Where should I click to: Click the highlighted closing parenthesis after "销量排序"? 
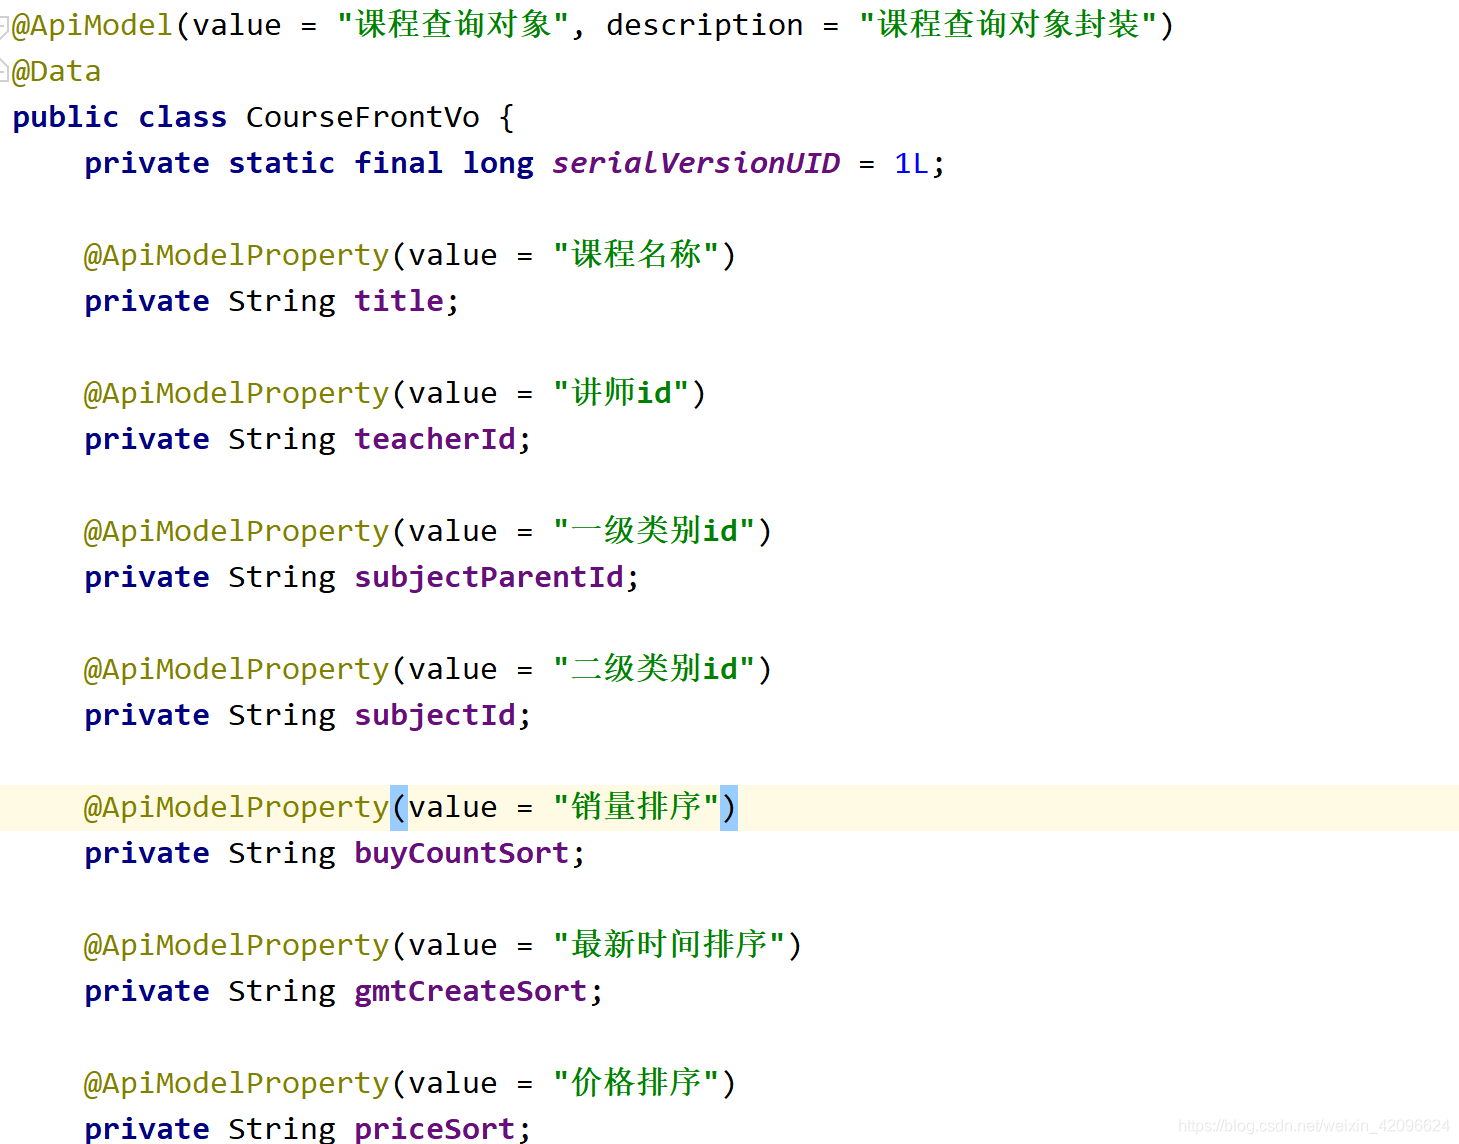click(729, 808)
